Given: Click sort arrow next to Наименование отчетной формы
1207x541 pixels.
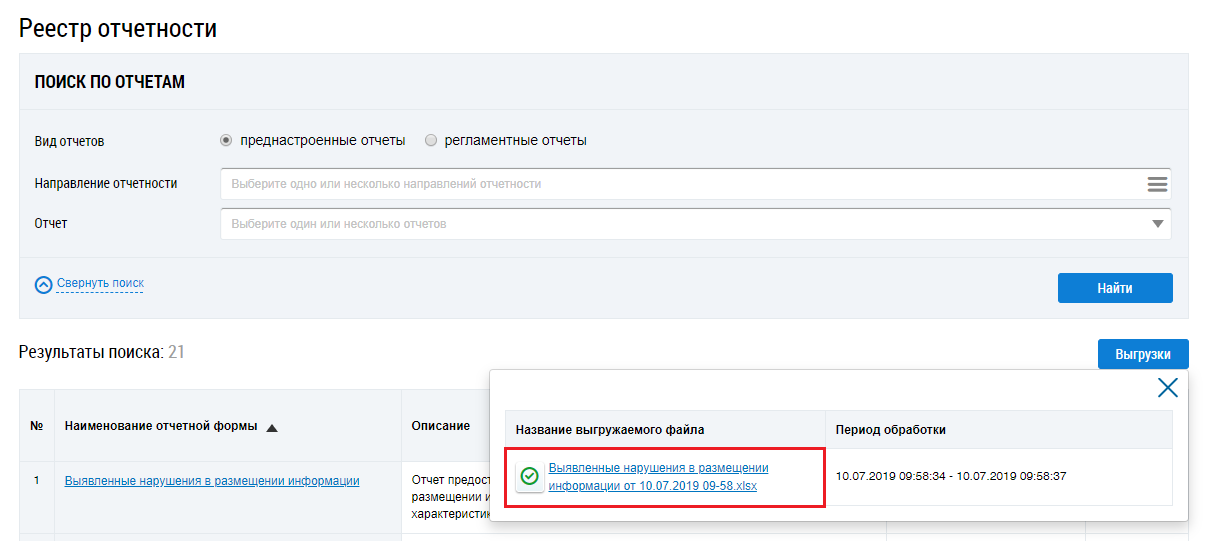Looking at the screenshot, I should [272, 427].
